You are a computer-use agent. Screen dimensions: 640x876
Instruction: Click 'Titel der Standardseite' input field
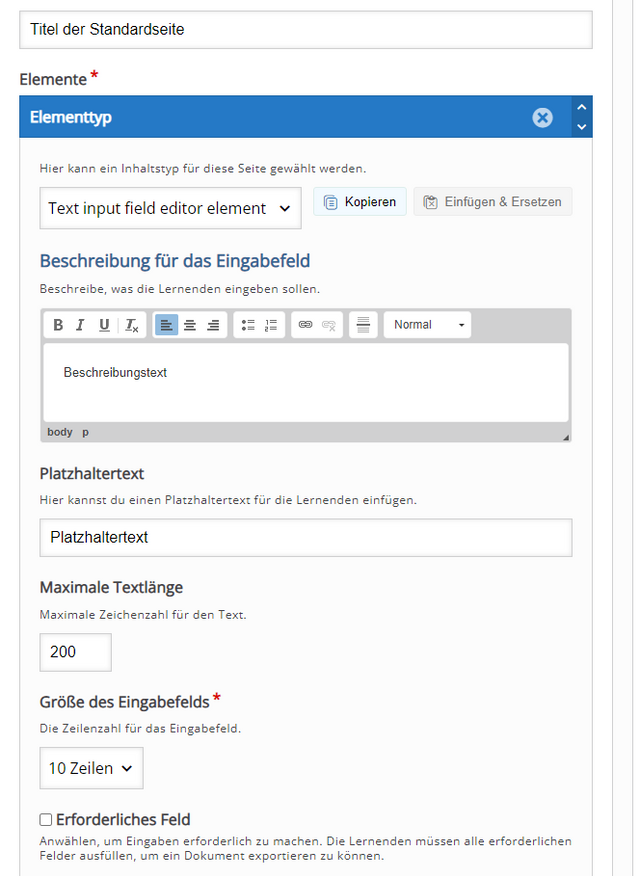click(306, 30)
